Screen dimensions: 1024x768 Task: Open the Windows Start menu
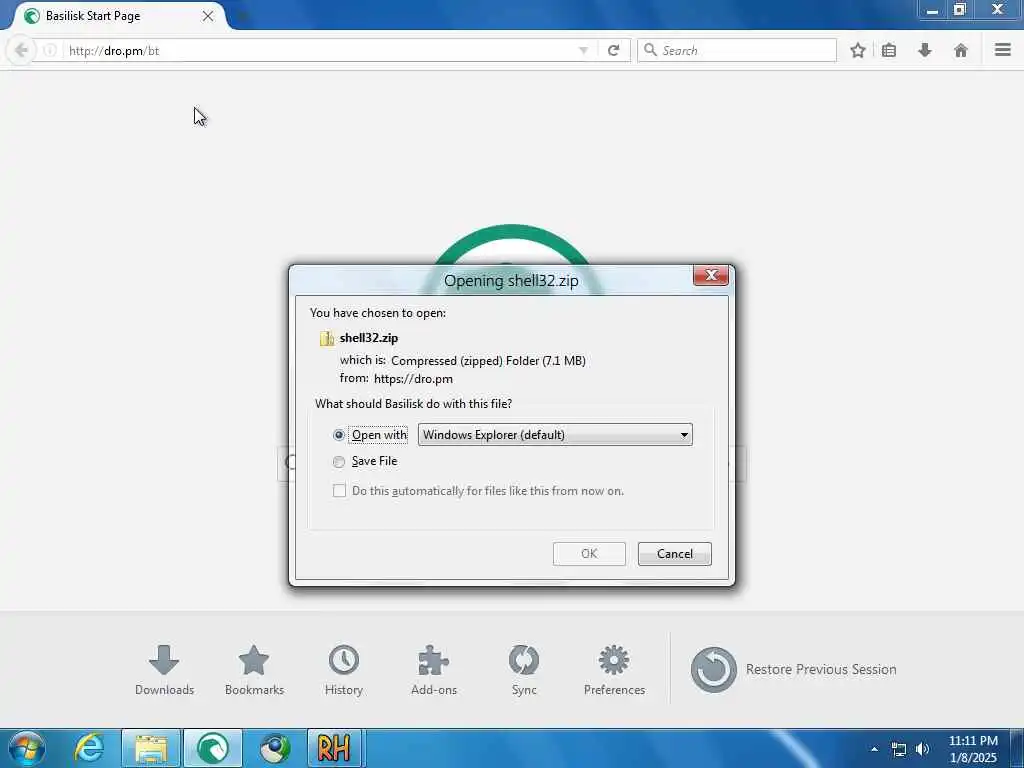(x=27, y=748)
